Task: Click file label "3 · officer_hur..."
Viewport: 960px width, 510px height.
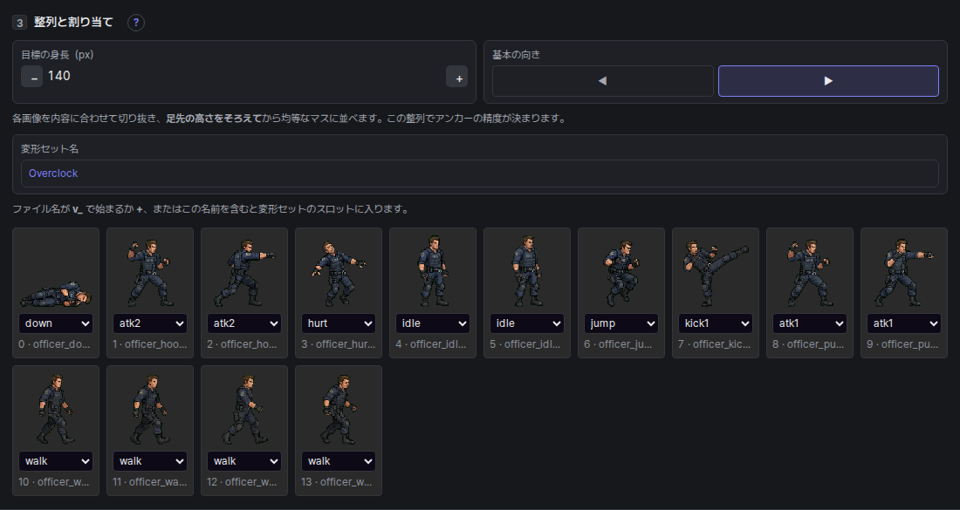Action: click(338, 344)
